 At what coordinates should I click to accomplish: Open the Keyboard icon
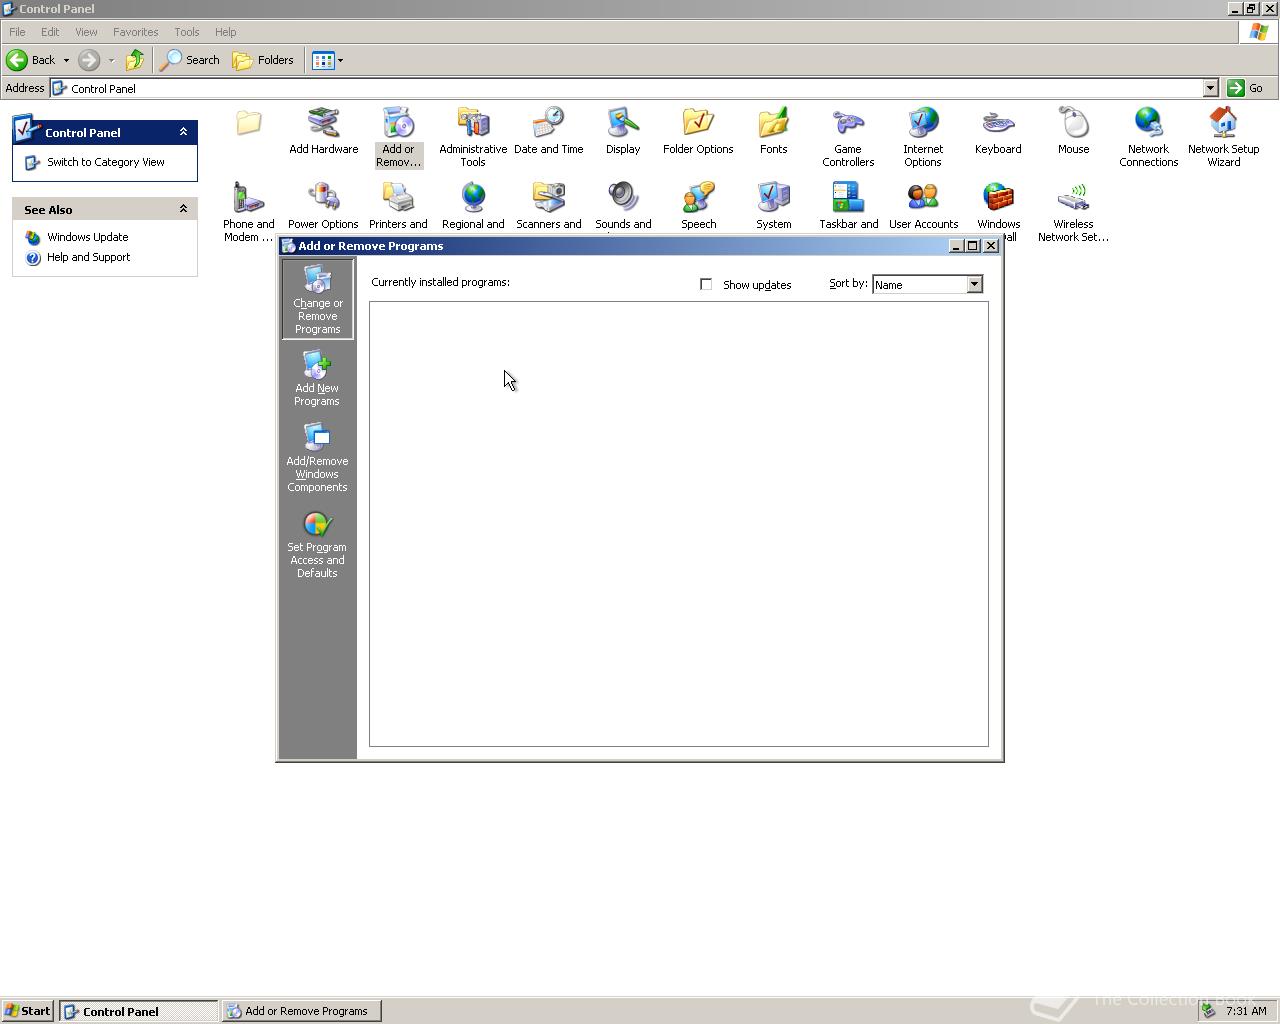[x=998, y=132]
